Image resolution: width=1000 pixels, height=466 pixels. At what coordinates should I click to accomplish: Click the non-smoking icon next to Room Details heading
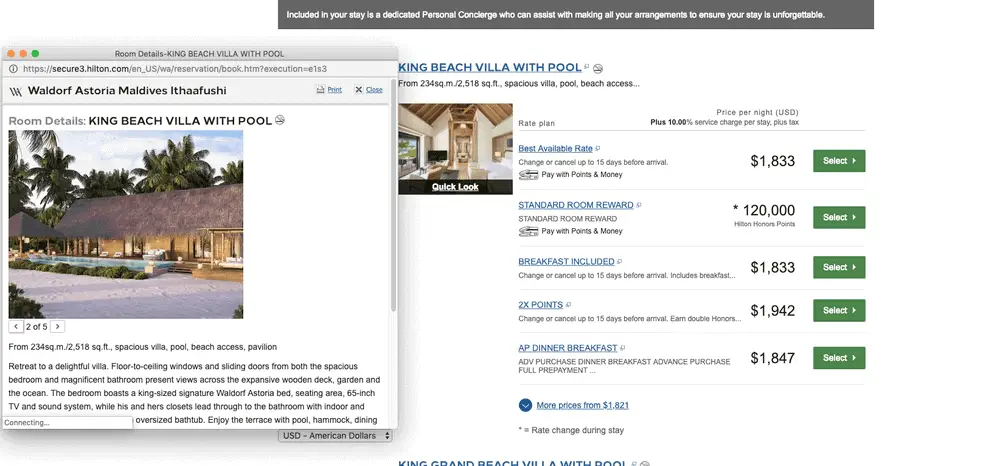[279, 120]
